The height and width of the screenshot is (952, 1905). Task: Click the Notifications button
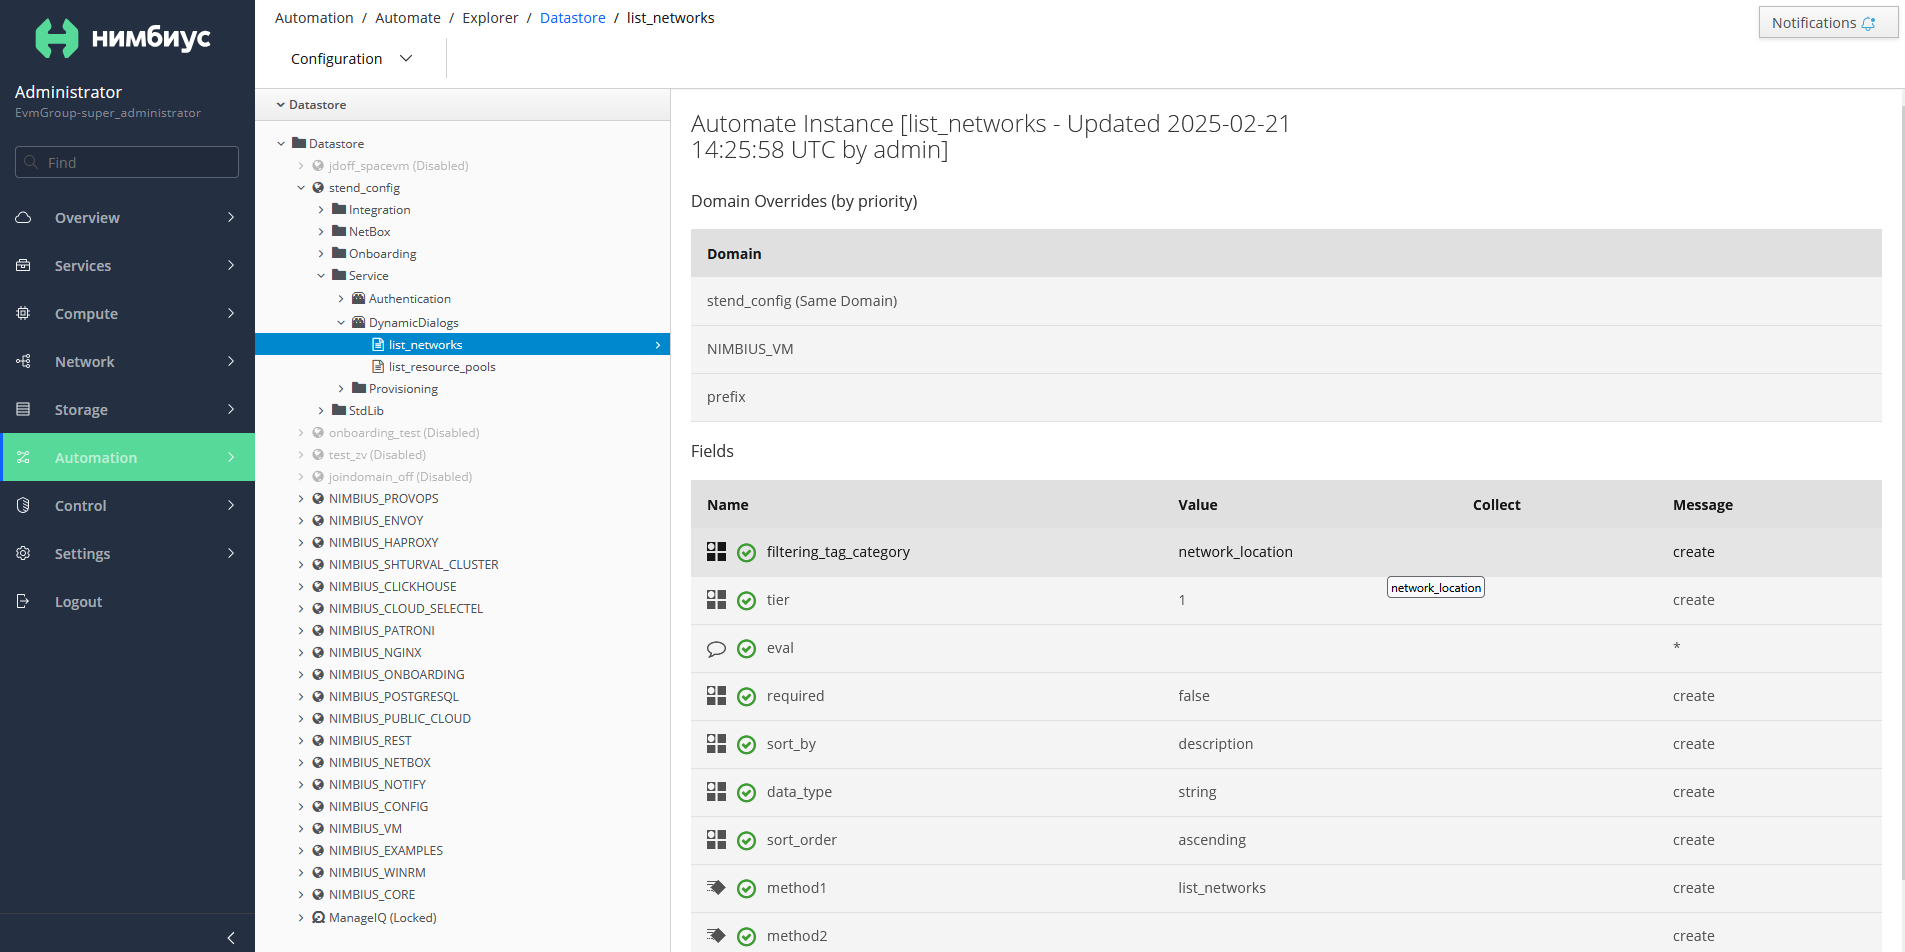click(x=1828, y=23)
